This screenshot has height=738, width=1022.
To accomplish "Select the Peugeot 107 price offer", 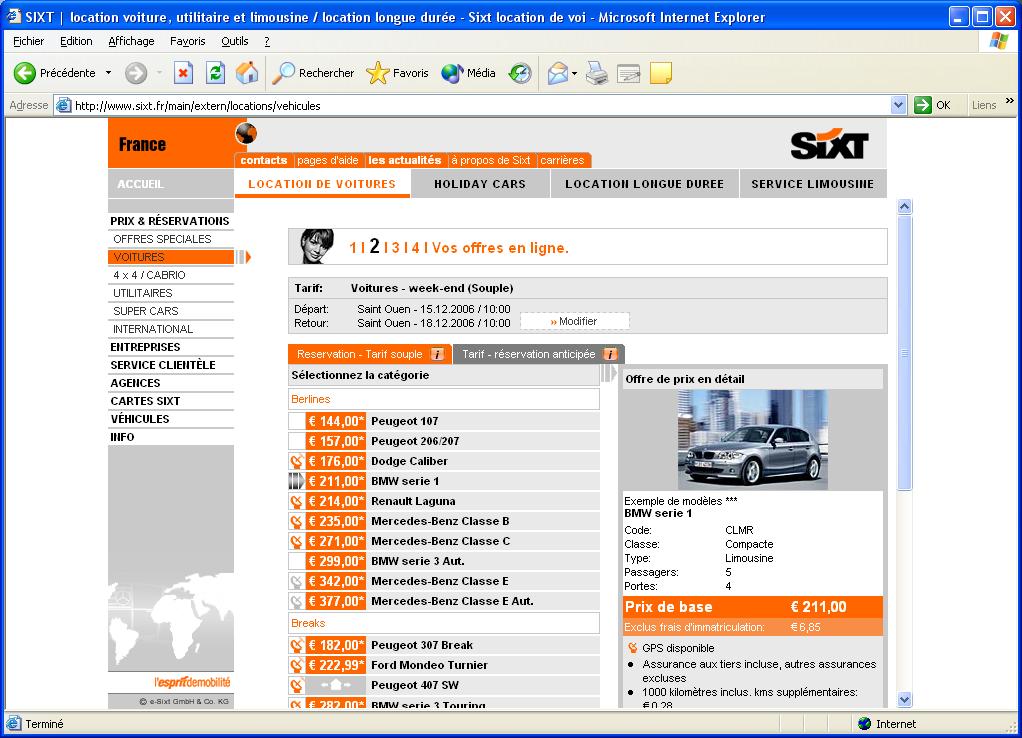I will point(336,421).
